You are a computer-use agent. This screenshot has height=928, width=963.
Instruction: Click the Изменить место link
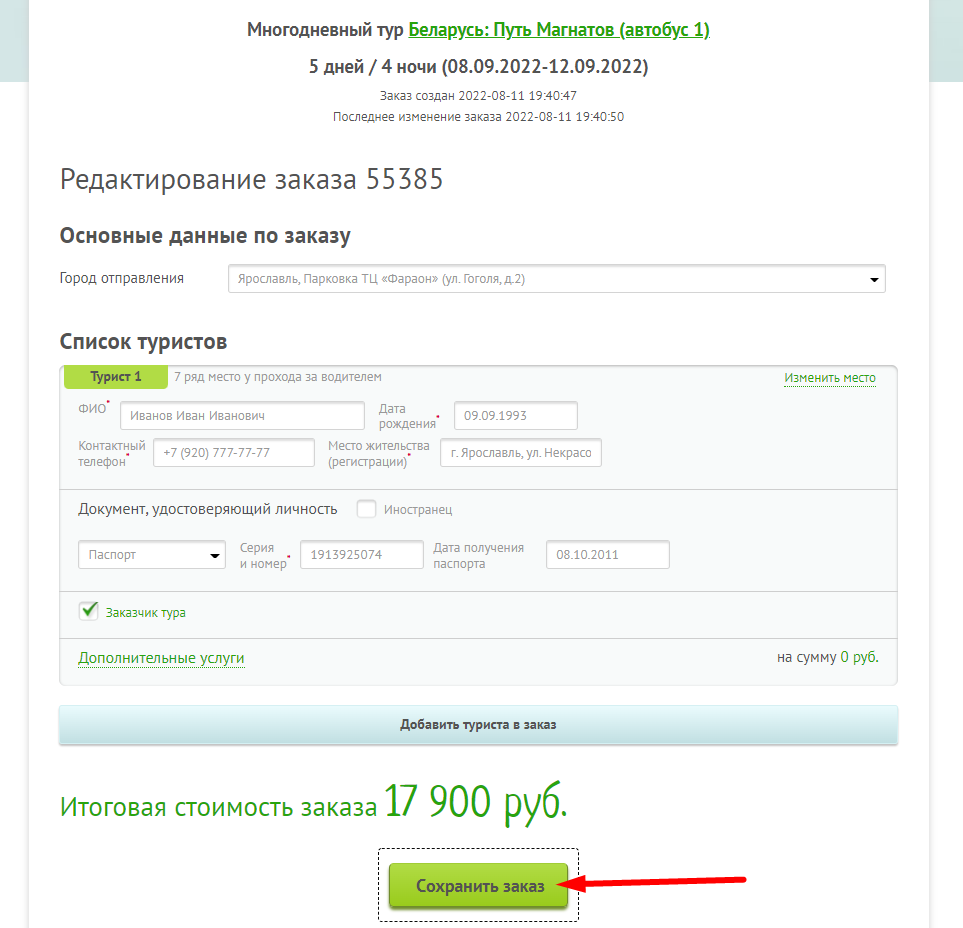coord(830,378)
